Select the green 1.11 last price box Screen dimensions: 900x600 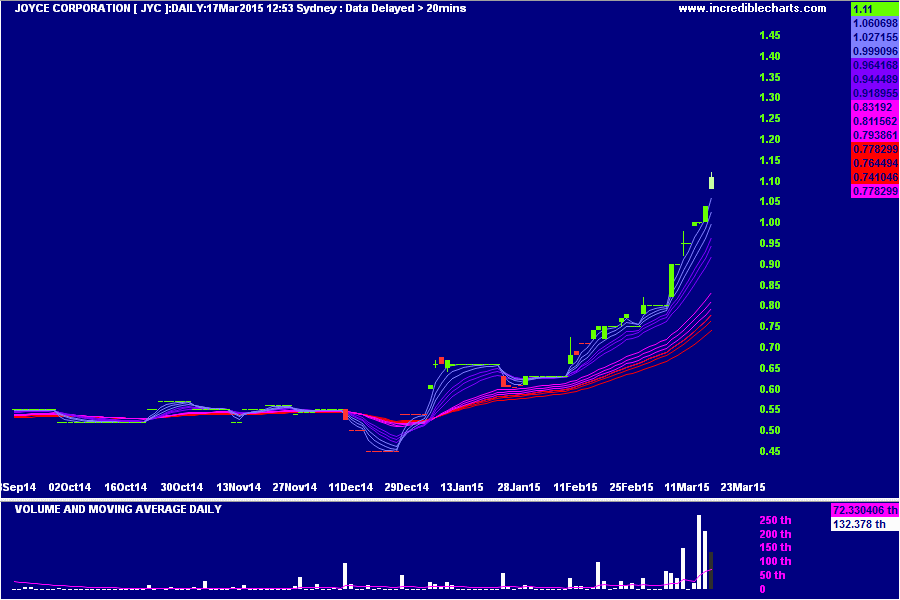tap(875, 9)
